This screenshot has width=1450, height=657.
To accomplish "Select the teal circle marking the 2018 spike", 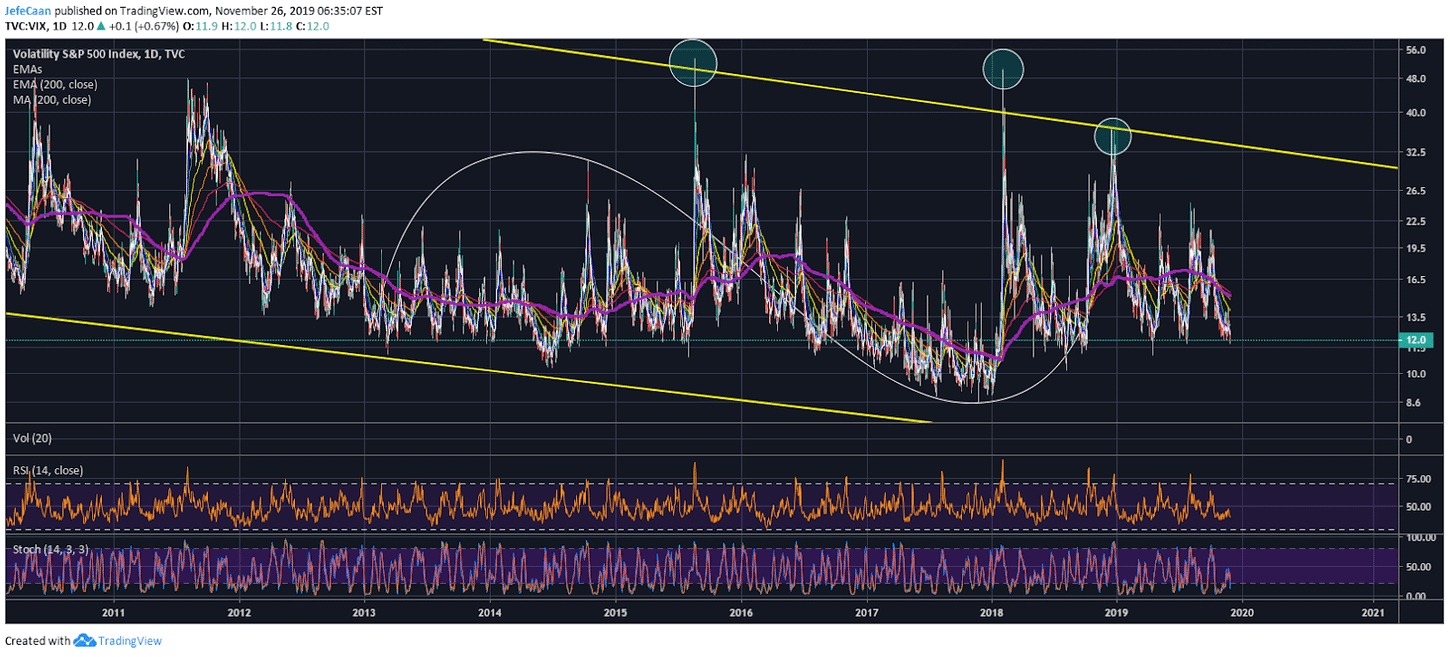I will (1003, 69).
